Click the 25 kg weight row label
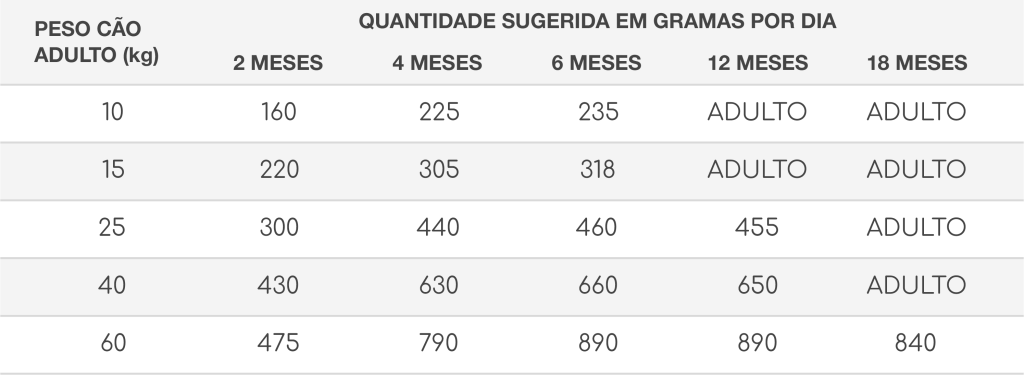Image resolution: width=1024 pixels, height=375 pixels. 112,227
